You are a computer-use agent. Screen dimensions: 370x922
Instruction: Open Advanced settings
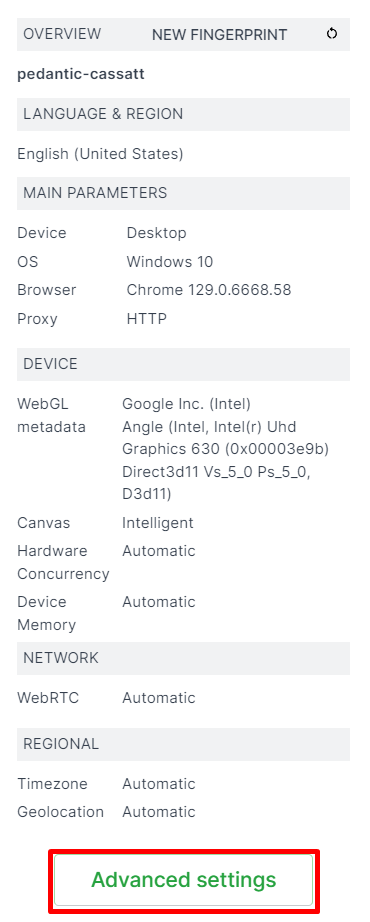[x=184, y=880]
